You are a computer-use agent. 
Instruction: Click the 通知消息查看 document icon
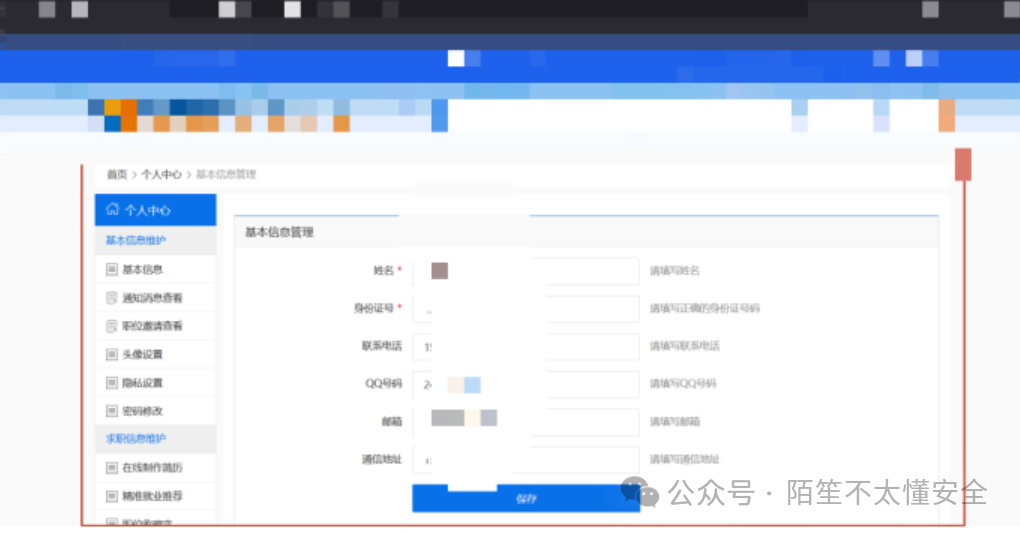tap(112, 298)
